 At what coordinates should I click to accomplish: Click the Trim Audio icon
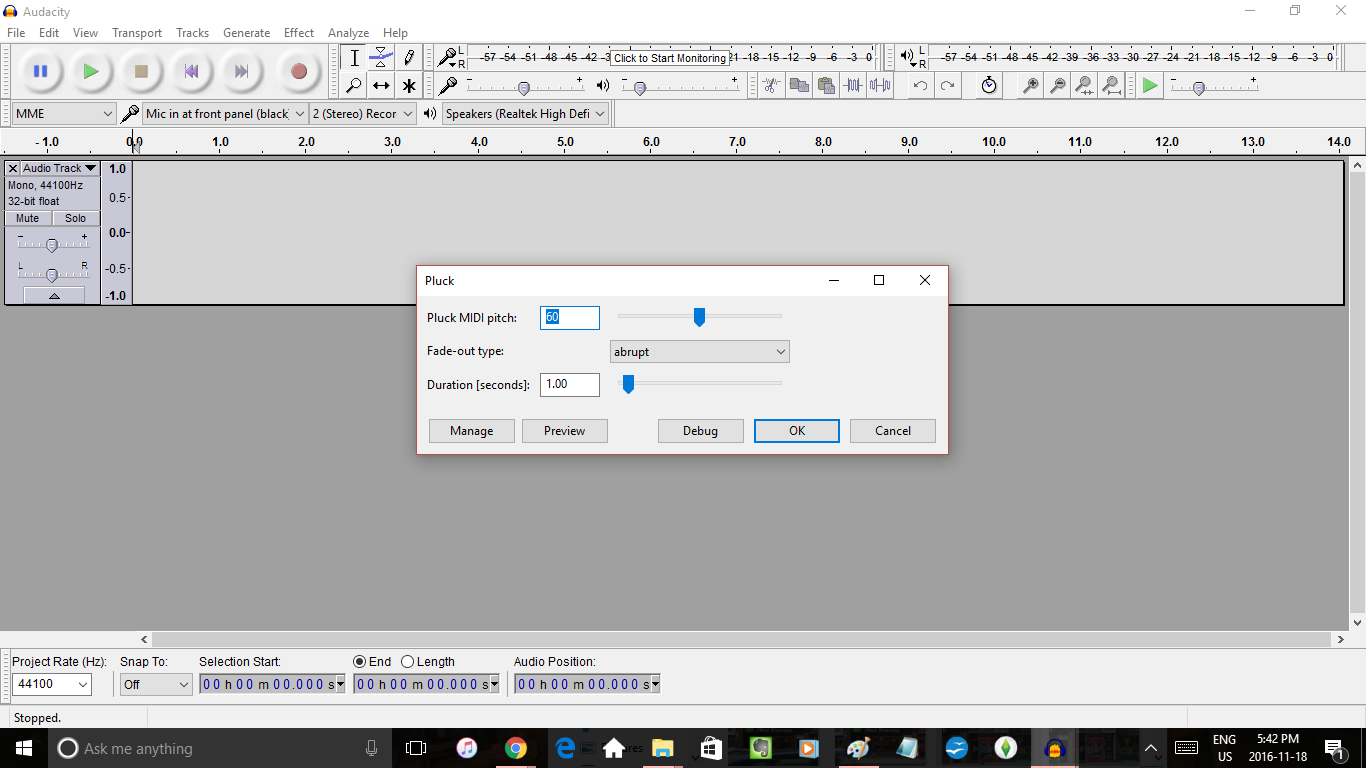[x=852, y=85]
